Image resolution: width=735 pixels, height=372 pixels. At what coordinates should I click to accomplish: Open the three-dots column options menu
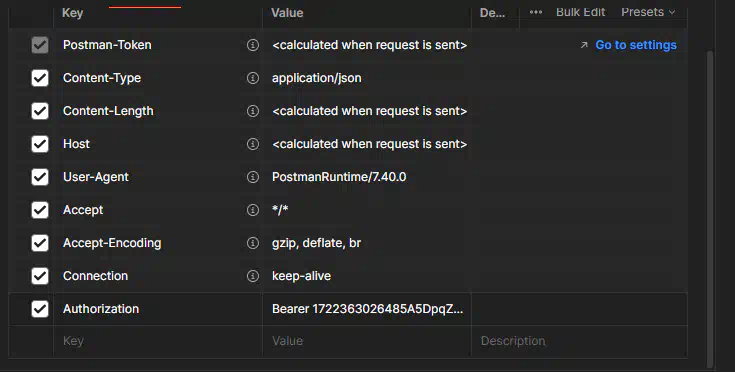click(x=536, y=12)
